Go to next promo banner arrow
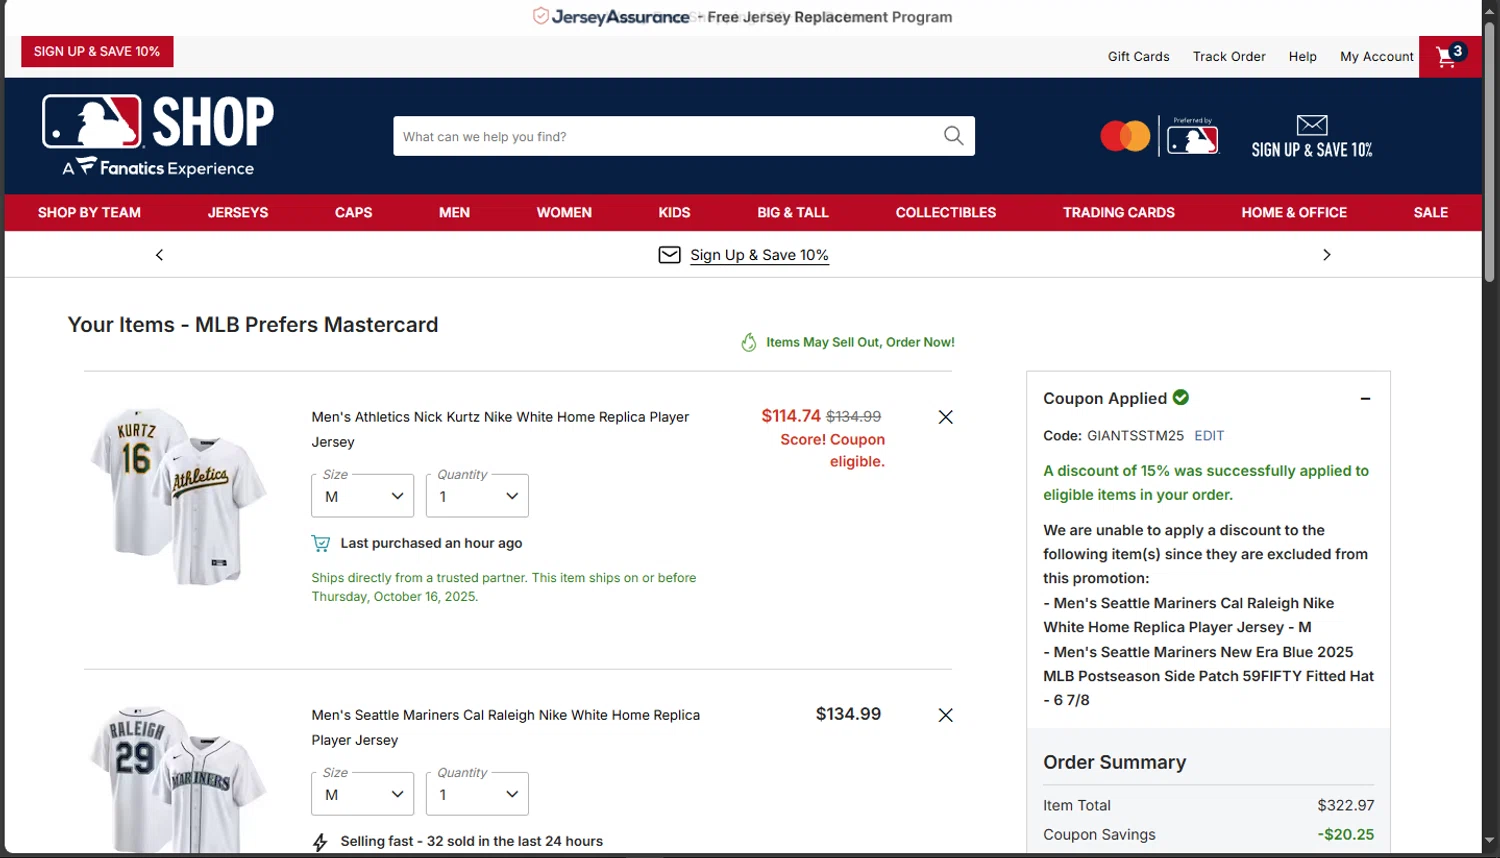 (x=1327, y=255)
